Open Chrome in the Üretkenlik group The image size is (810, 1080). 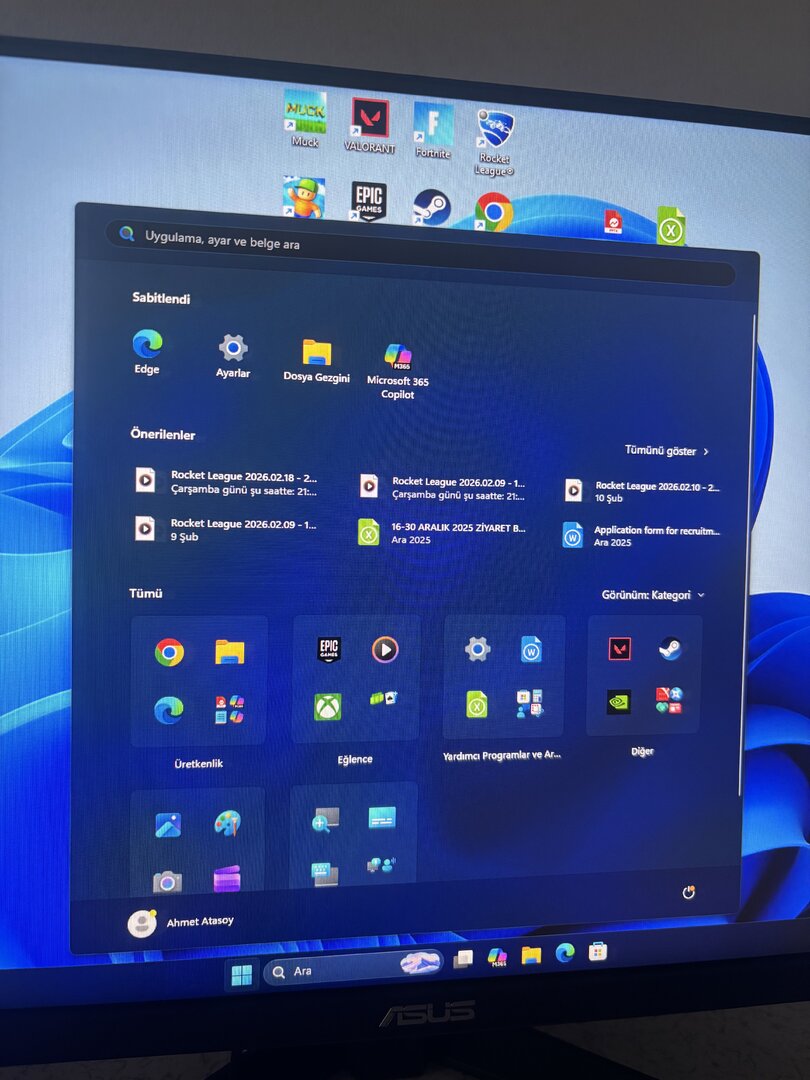169,652
